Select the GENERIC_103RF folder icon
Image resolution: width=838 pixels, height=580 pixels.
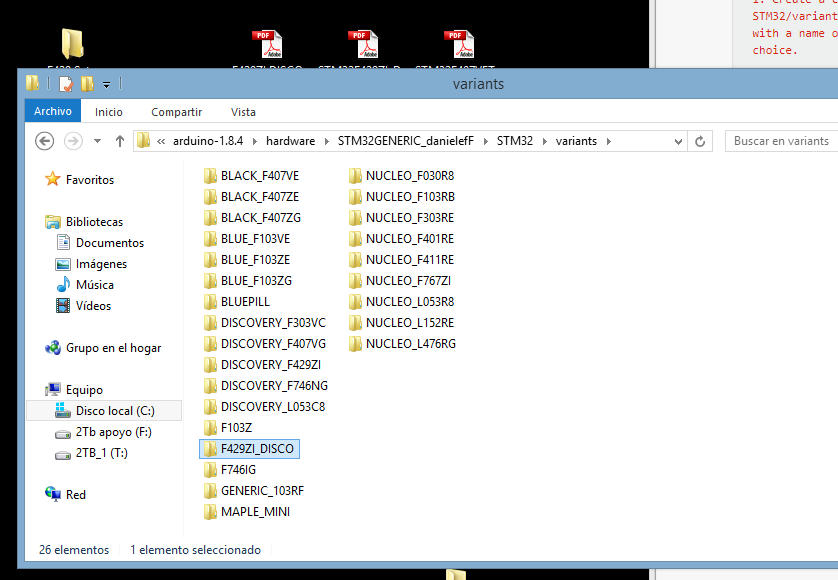(210, 491)
